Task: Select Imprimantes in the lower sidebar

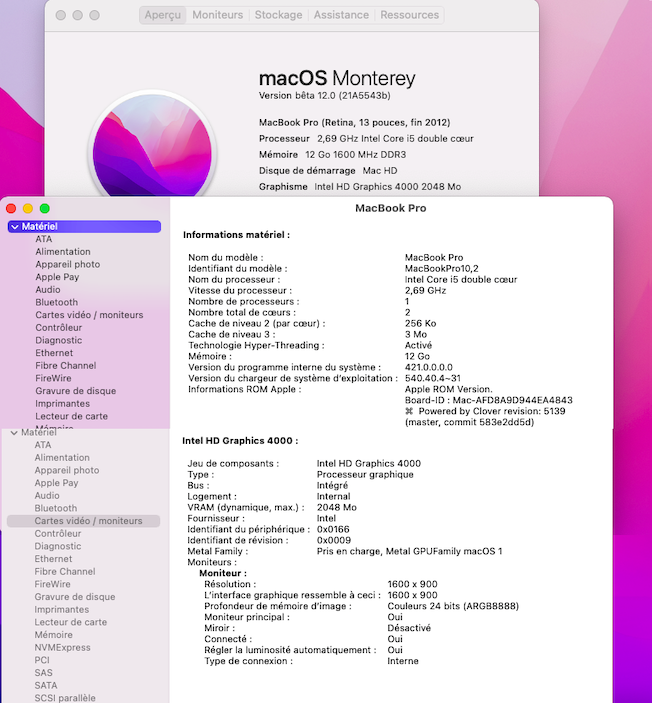Action: pos(61,609)
